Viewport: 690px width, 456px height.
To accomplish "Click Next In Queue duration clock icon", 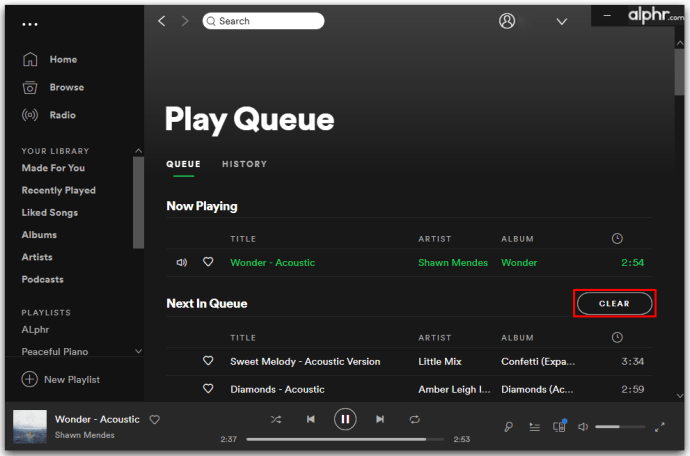I will click(617, 338).
